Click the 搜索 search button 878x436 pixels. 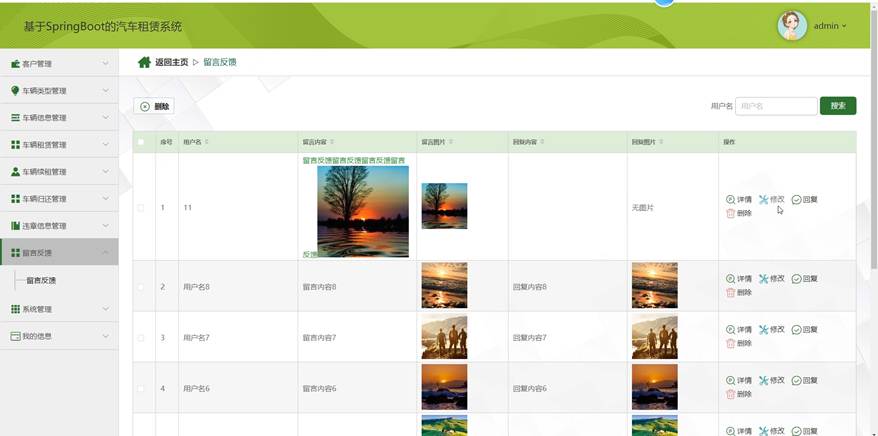pyautogui.click(x=838, y=106)
